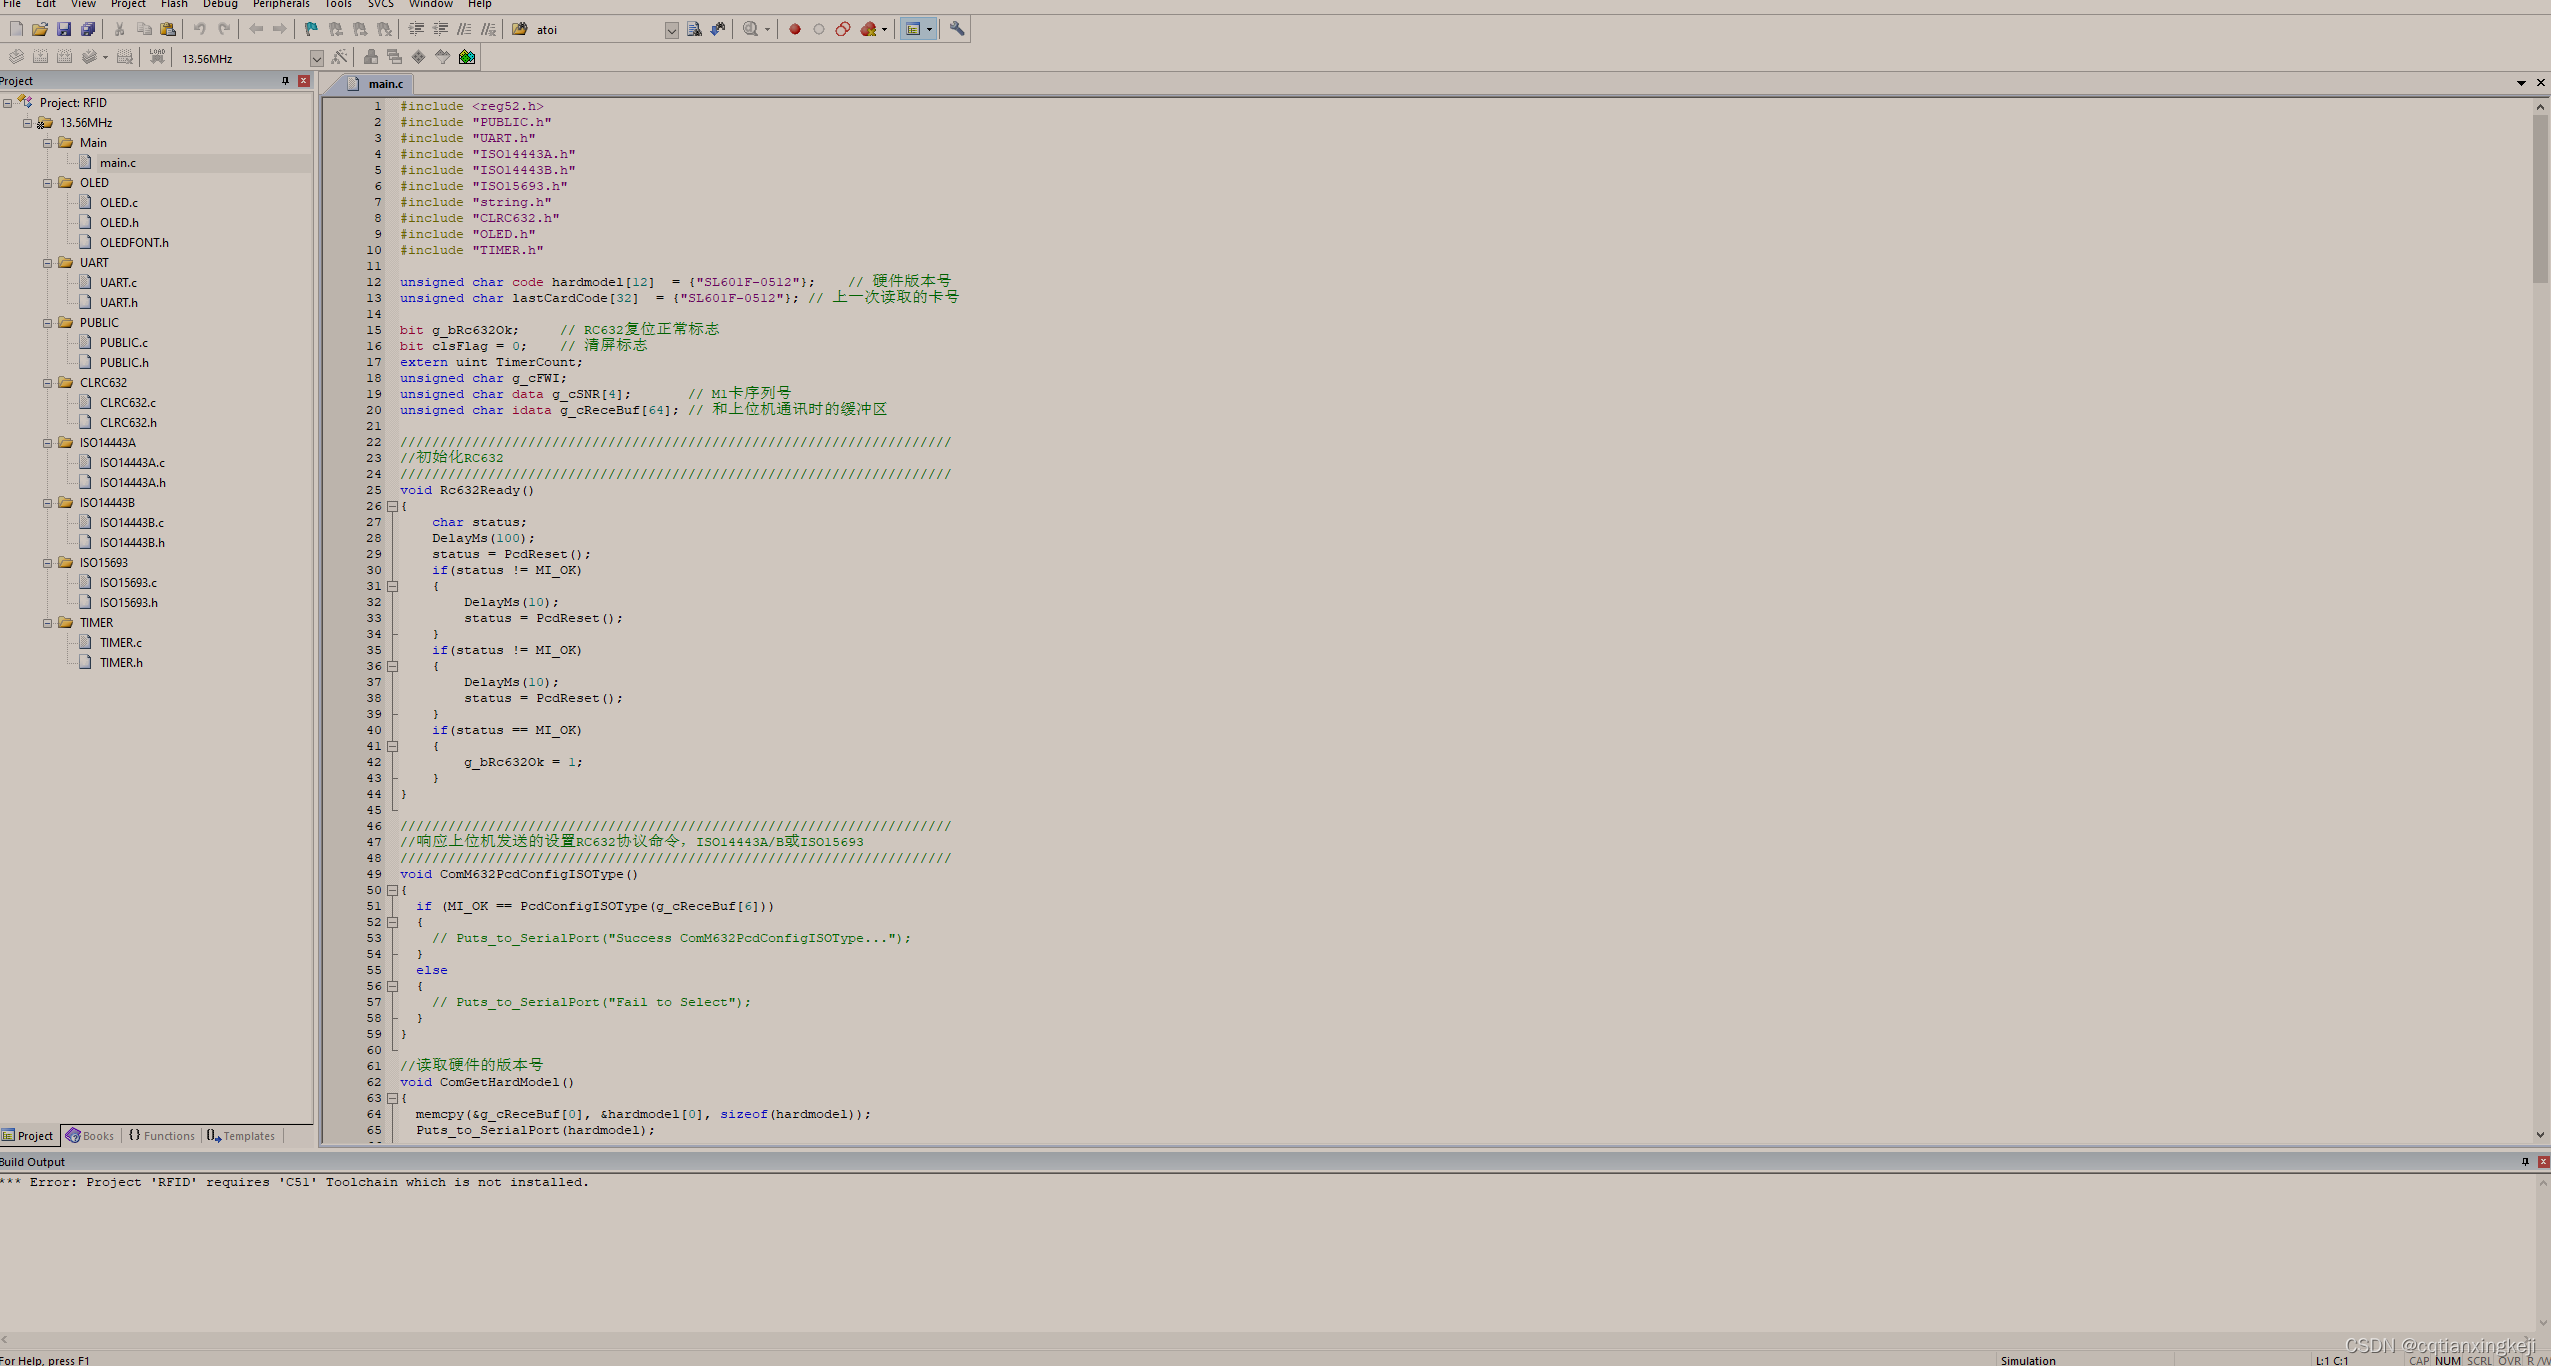
Task: Open the Pack Installer icon
Action: coord(467,57)
